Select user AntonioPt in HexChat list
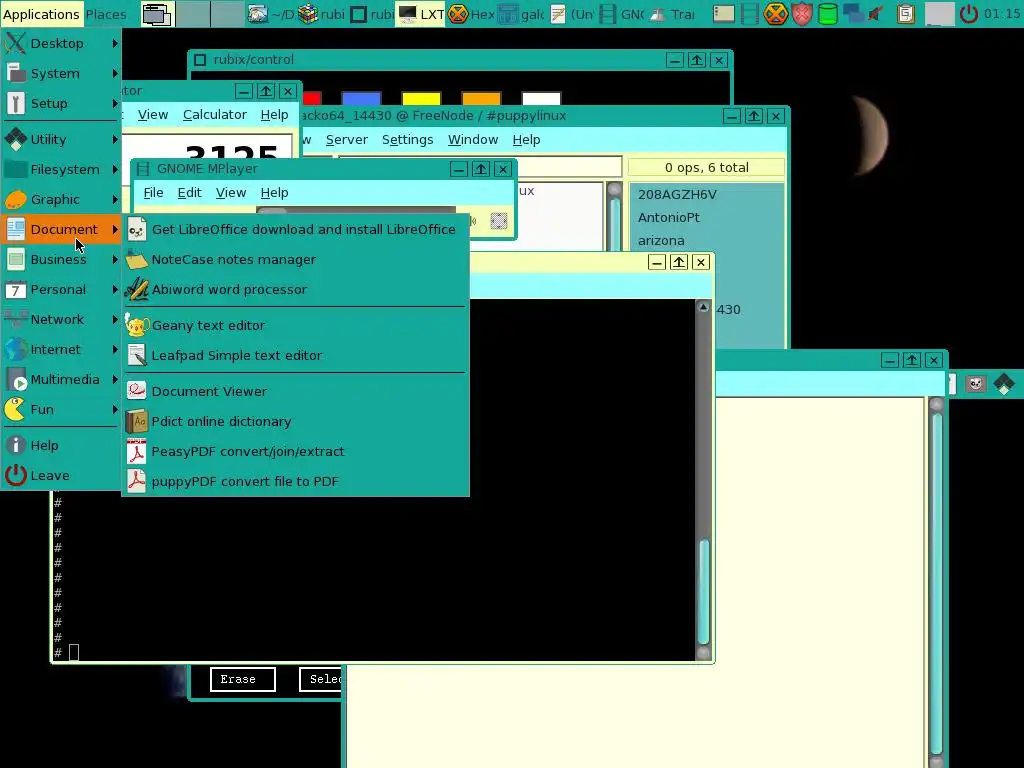 [706, 217]
